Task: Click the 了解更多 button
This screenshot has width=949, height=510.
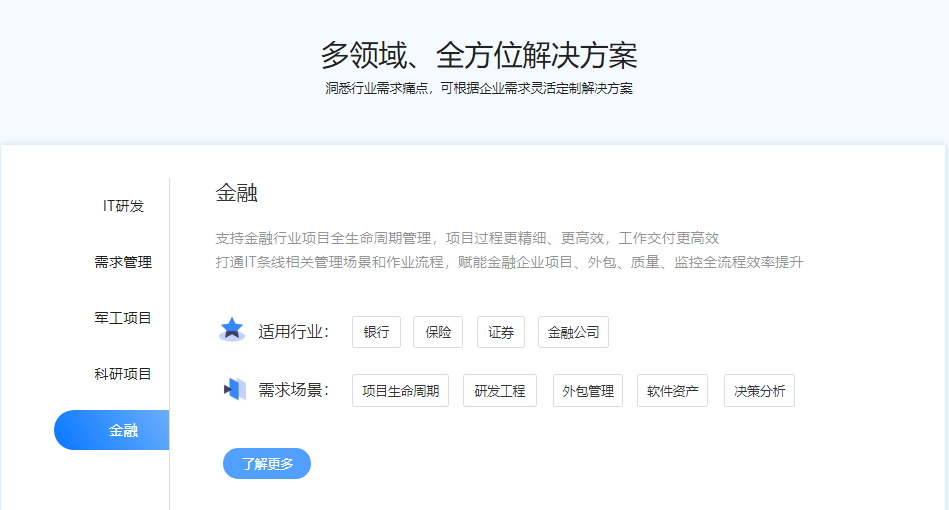Action: tap(267, 463)
